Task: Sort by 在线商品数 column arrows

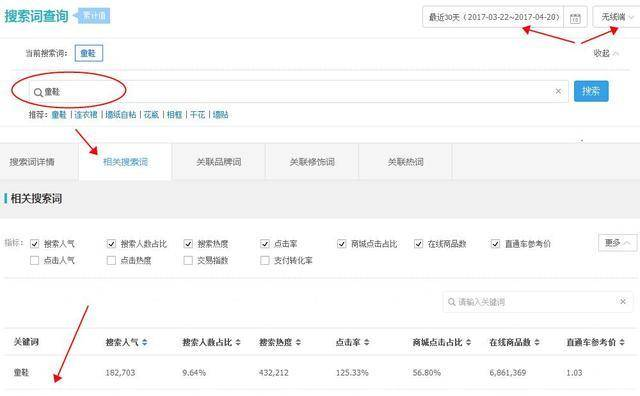Action: pyautogui.click(x=537, y=342)
